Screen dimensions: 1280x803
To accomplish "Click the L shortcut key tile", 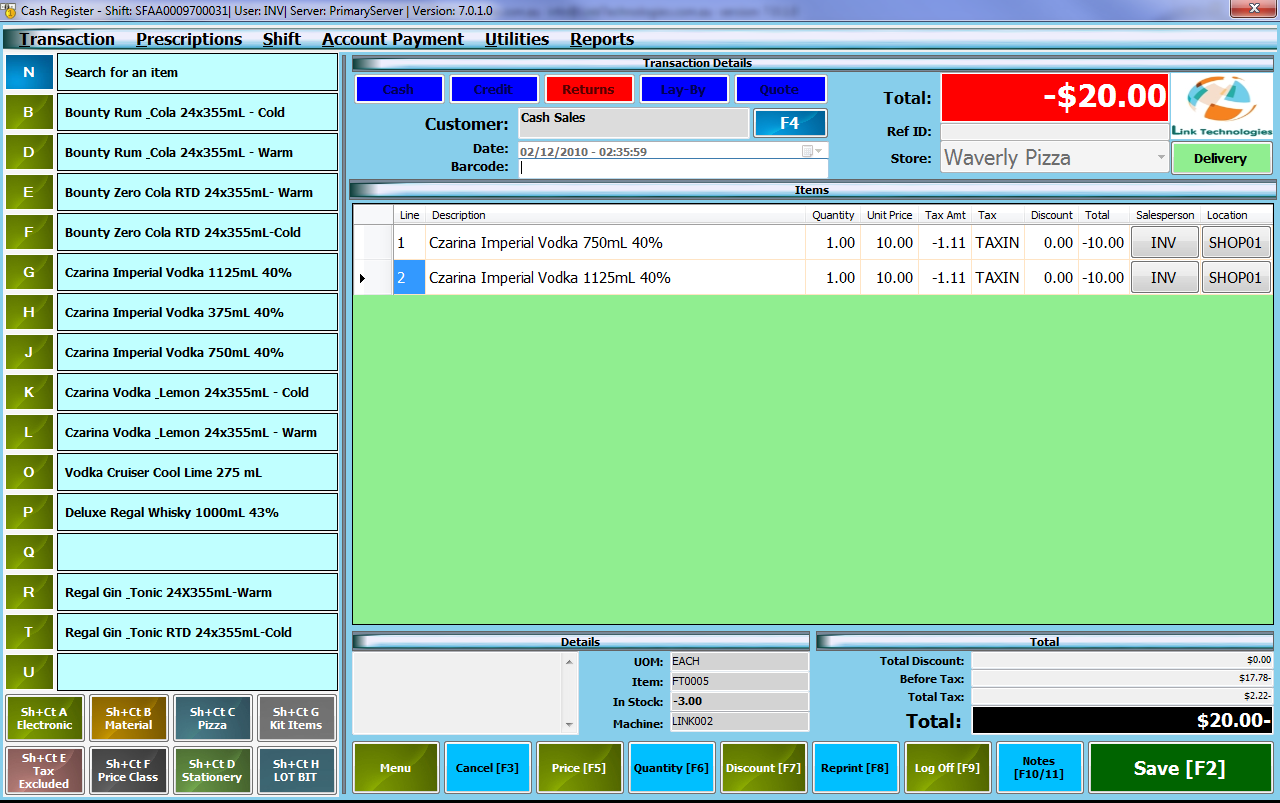I will click(29, 432).
